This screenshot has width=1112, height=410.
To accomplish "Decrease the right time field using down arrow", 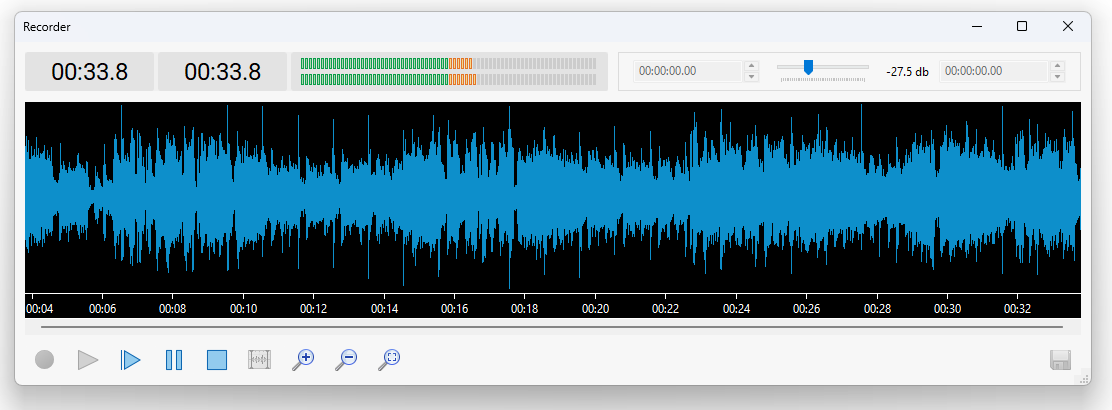I will pyautogui.click(x=1057, y=77).
